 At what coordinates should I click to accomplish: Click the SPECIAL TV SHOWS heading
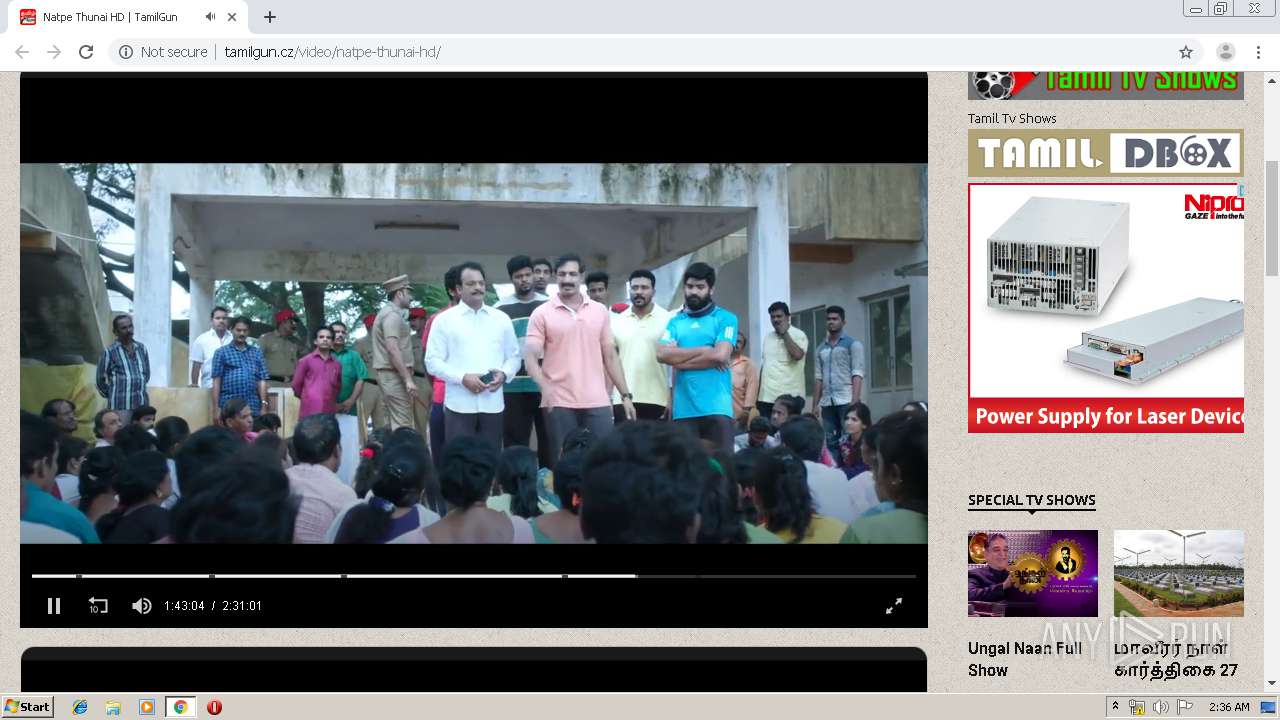click(x=1032, y=500)
